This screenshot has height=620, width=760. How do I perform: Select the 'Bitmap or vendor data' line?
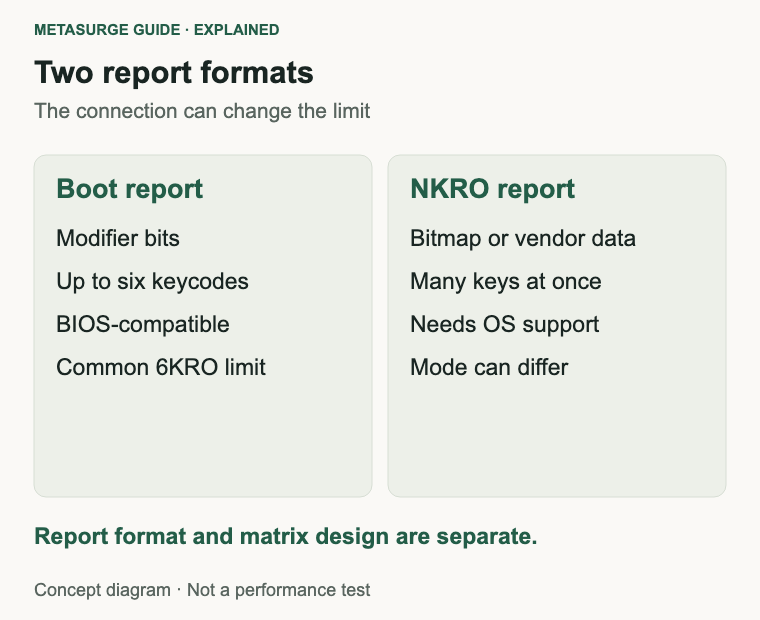pyautogui.click(x=522, y=238)
